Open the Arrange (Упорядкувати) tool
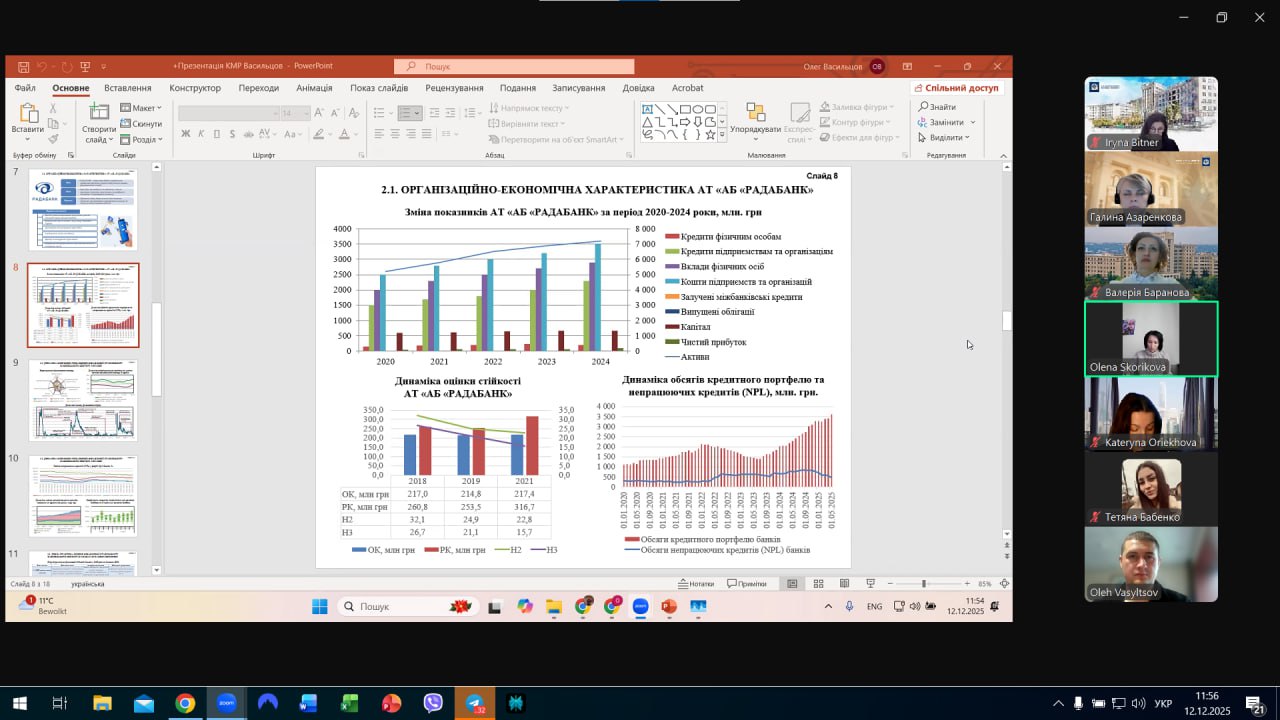Viewport: 1280px width, 720px height. point(755,114)
